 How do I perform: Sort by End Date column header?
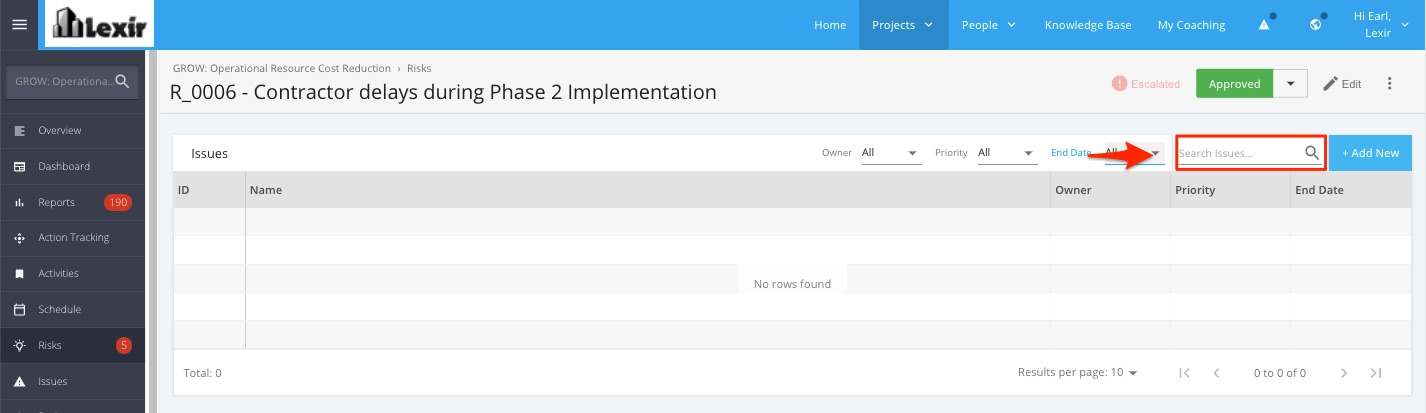click(1351, 190)
